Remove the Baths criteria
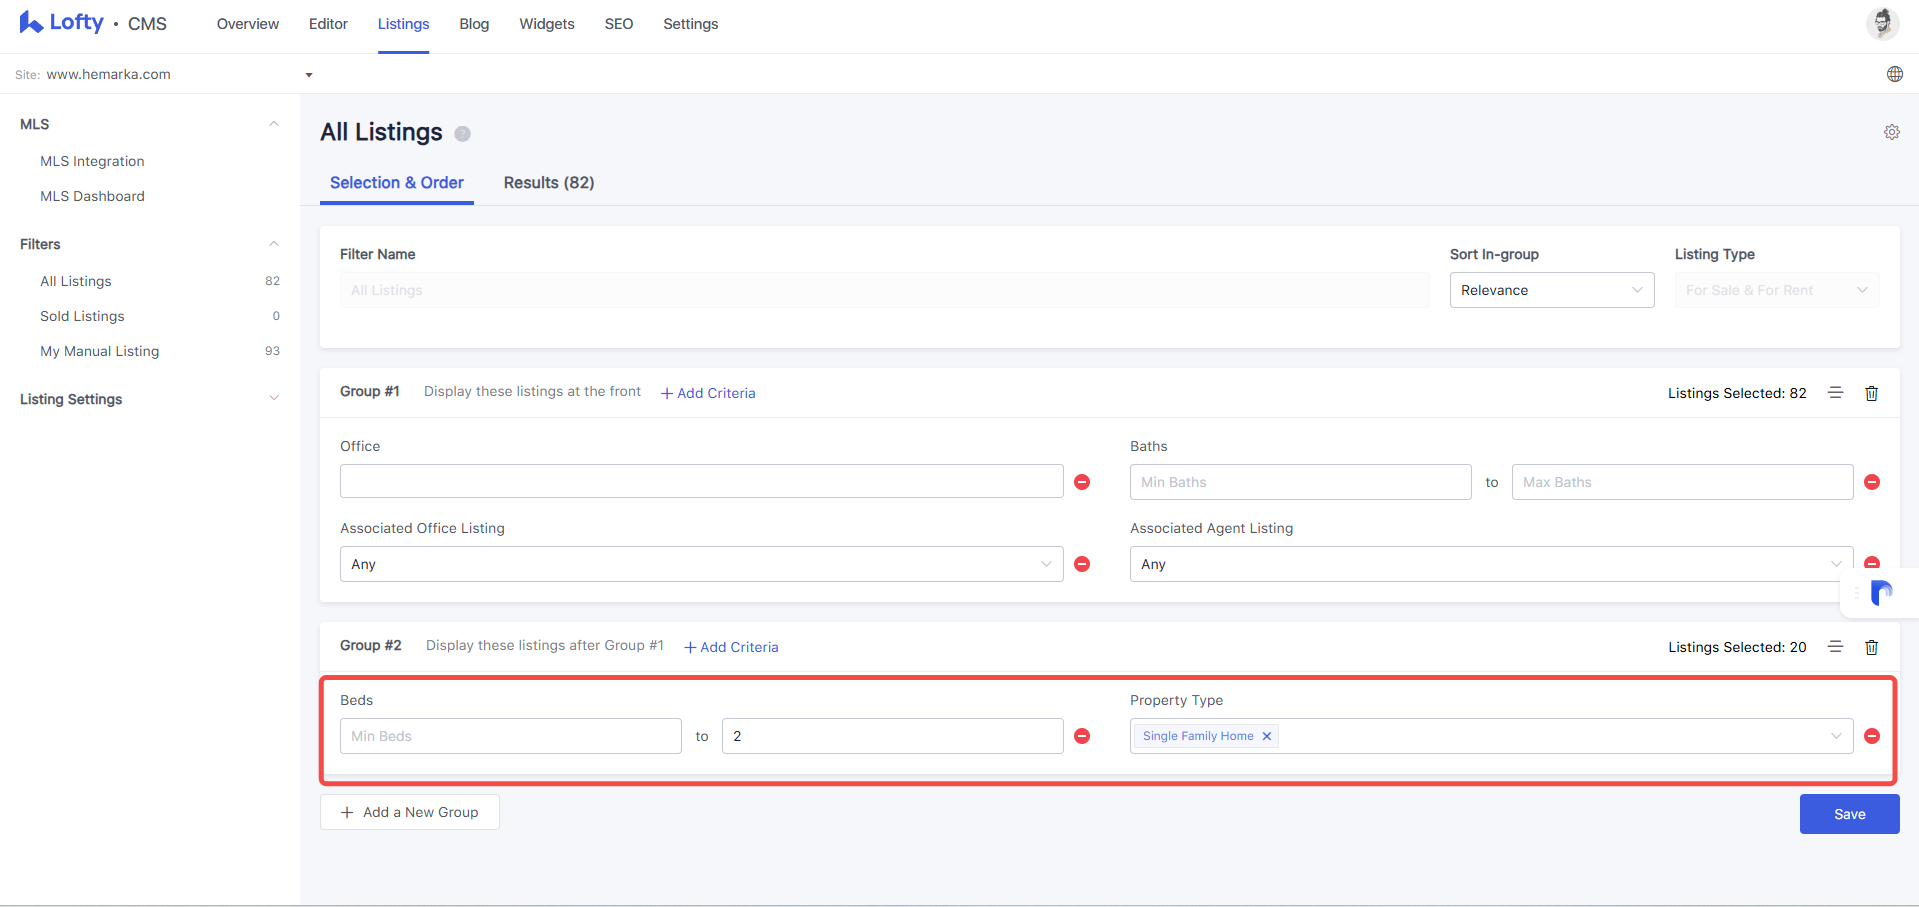The width and height of the screenshot is (1919, 907). [x=1872, y=482]
